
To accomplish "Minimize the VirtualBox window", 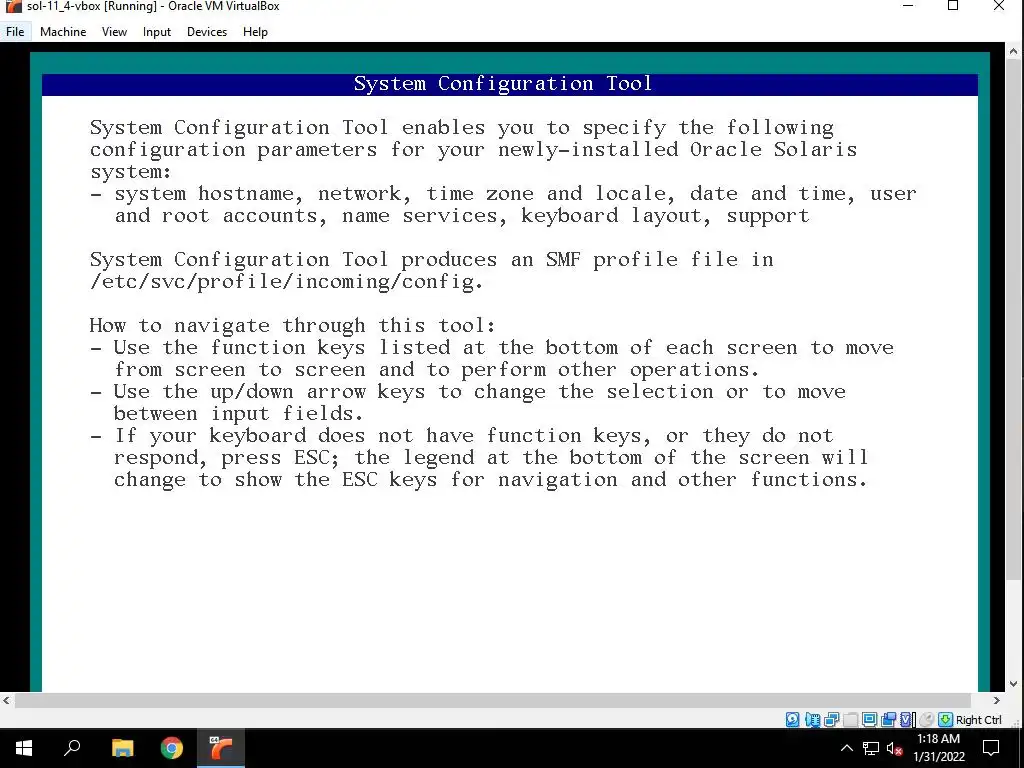I will pyautogui.click(x=908, y=7).
